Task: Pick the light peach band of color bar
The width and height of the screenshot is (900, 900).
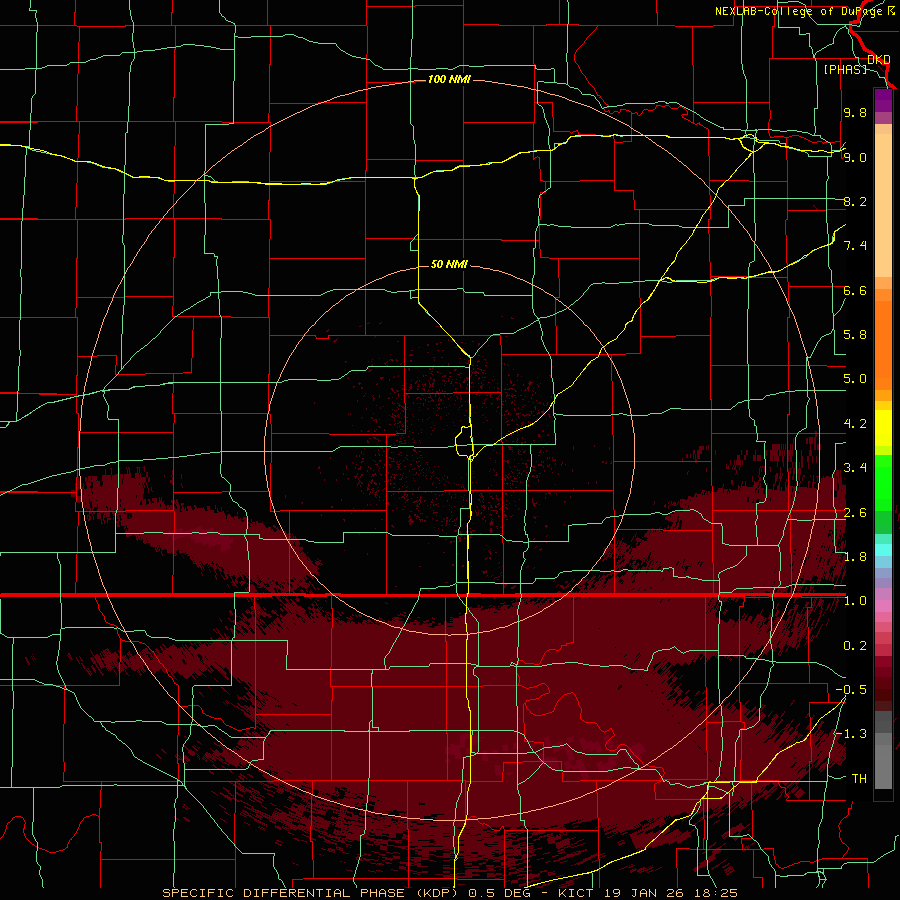Action: coord(883,205)
